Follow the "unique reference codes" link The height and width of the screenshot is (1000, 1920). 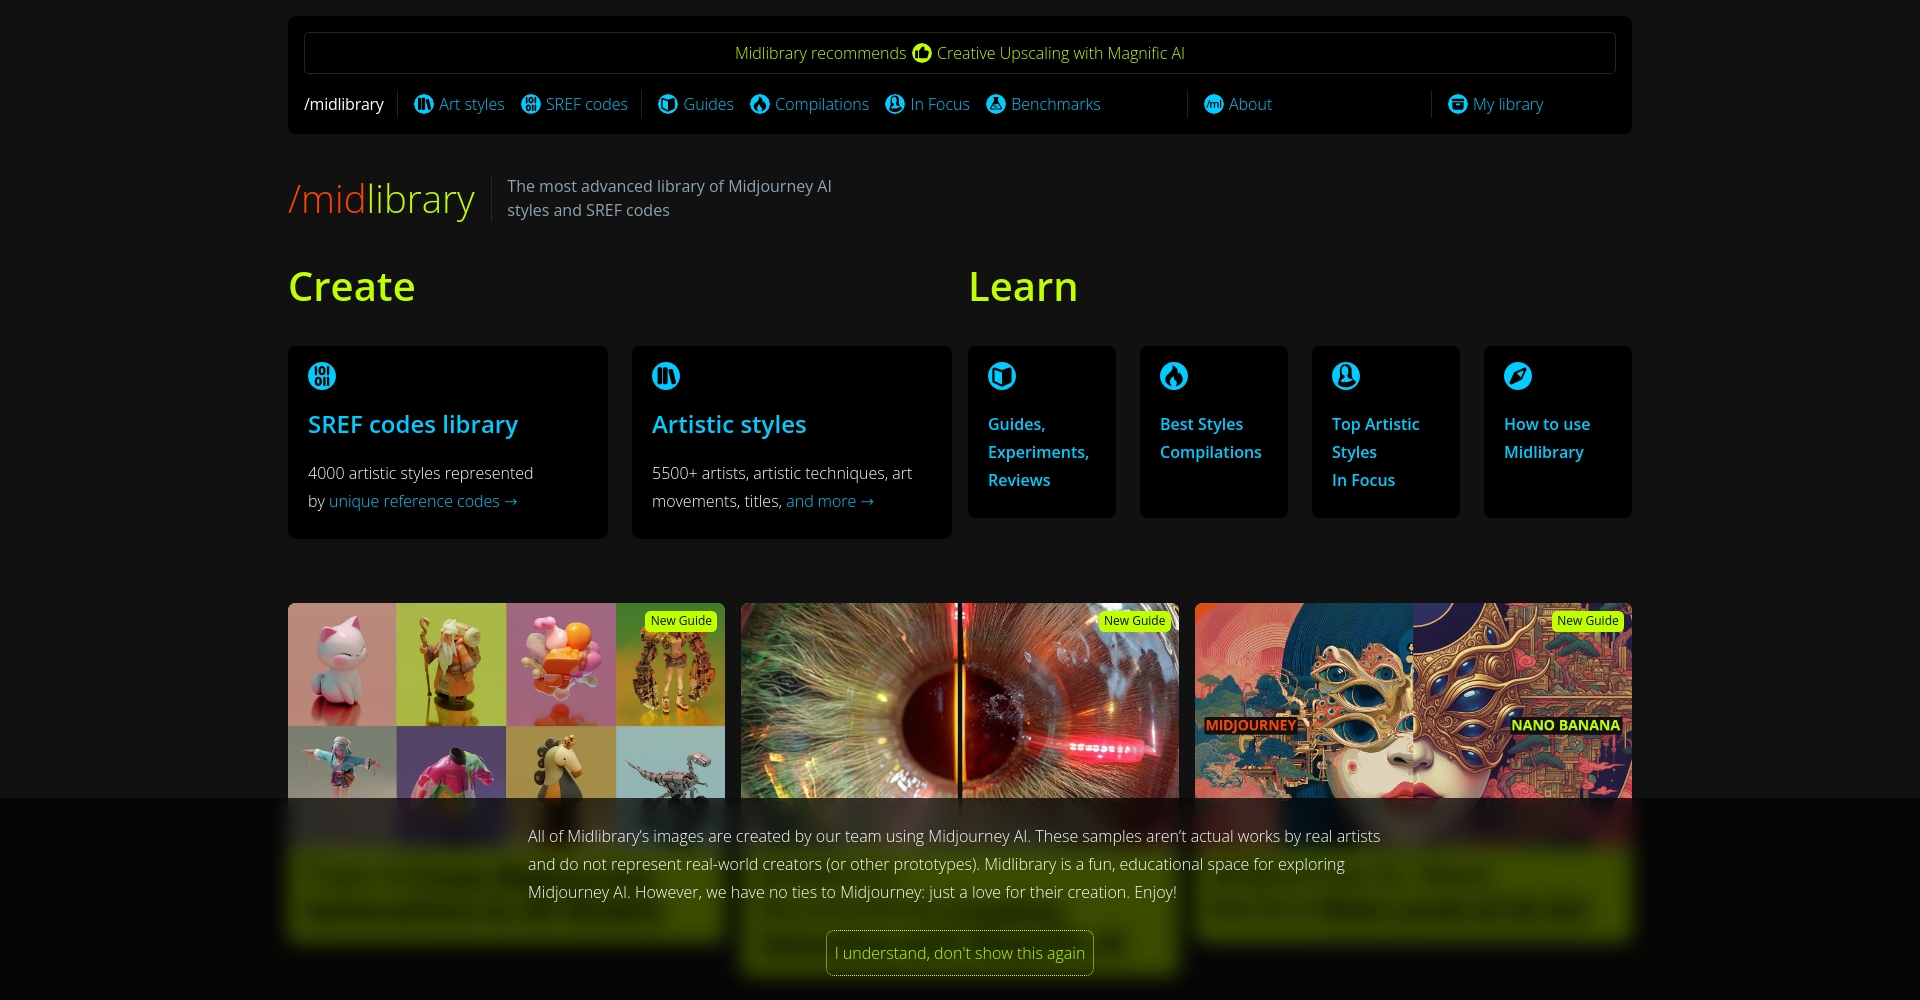422,501
